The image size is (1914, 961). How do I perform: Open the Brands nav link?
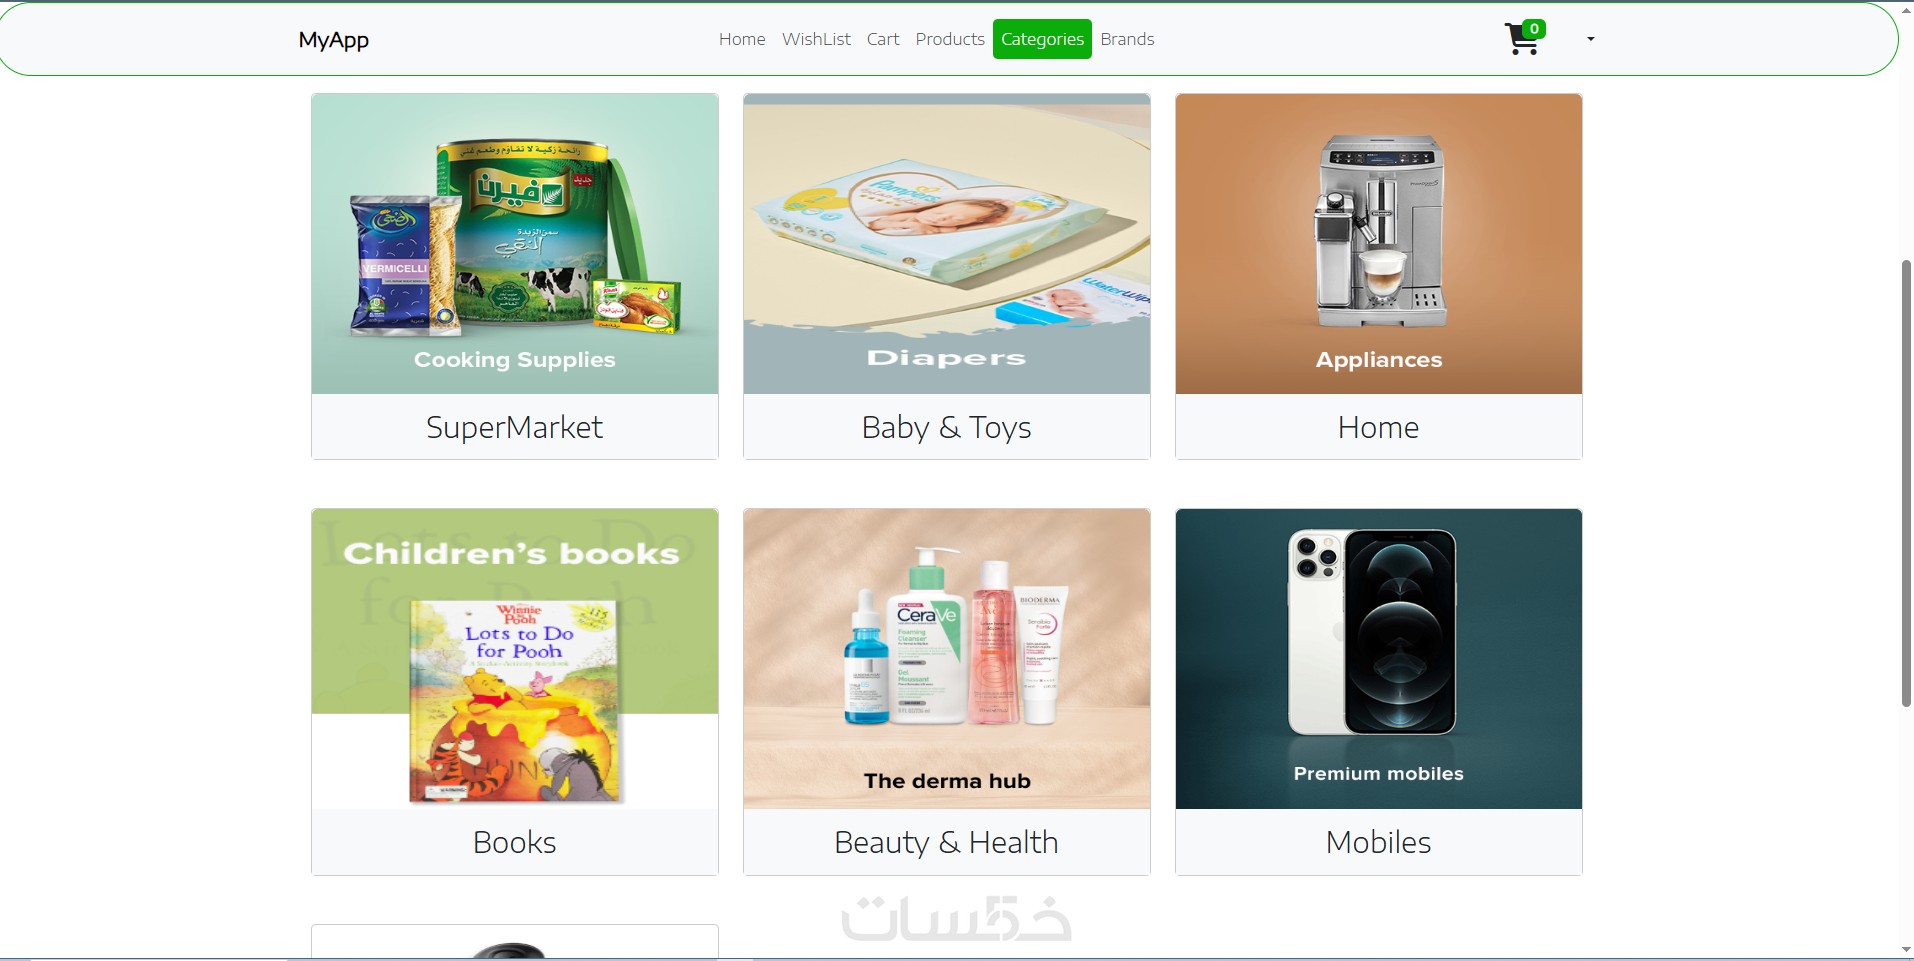click(1127, 39)
